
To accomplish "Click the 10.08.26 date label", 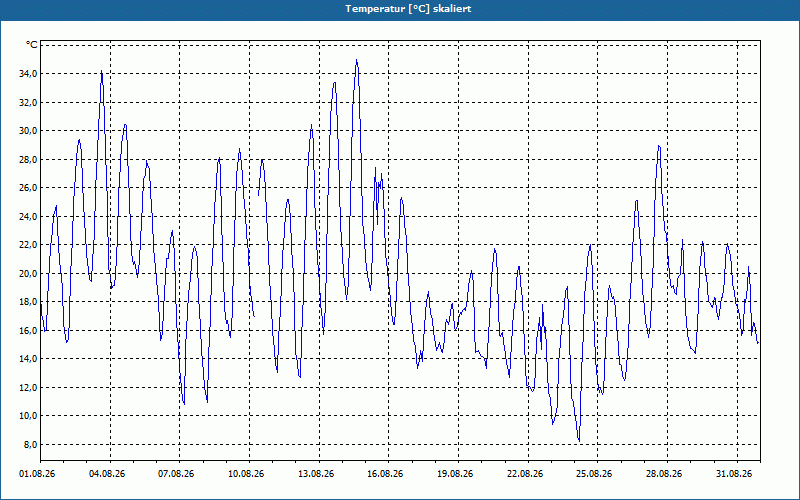I will coord(246,474).
